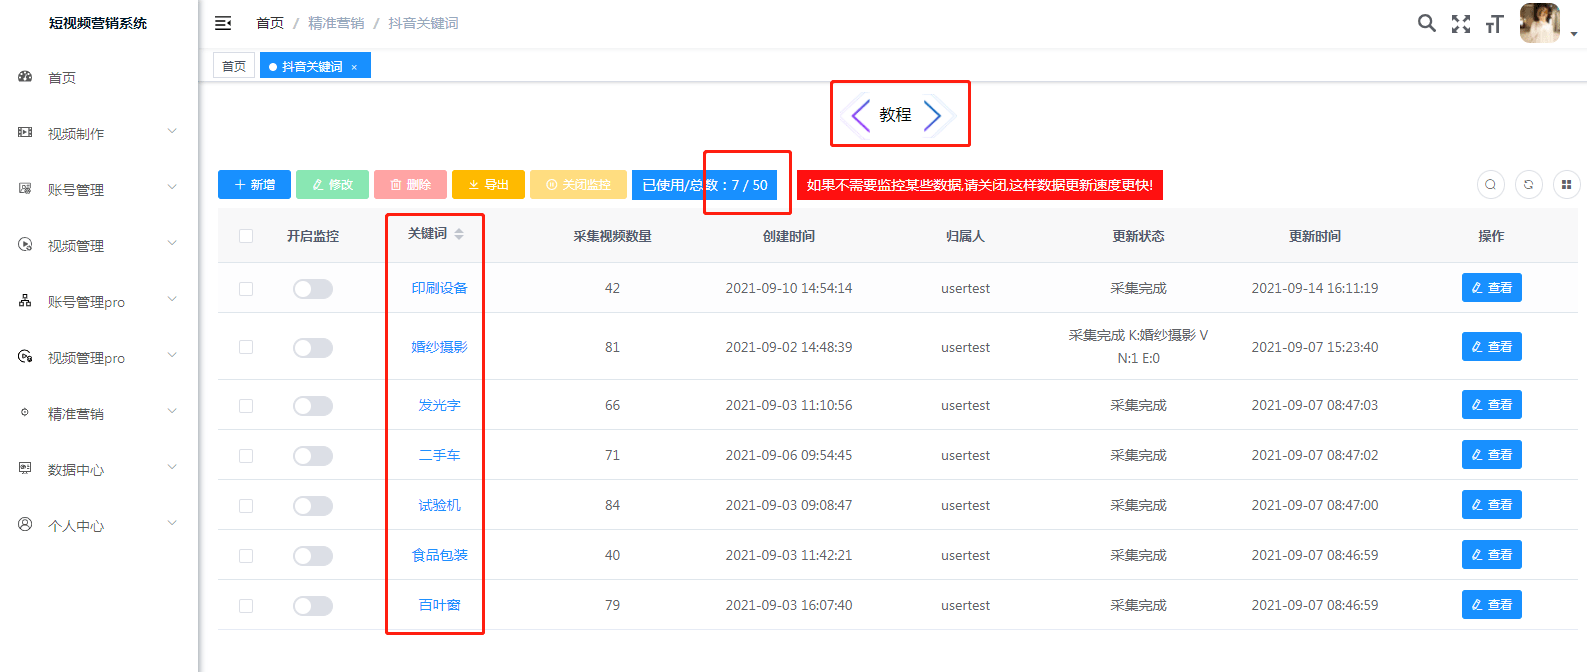Screen dimensions: 1587x672
Task: Switch to the 首页 tab
Action: pos(234,66)
